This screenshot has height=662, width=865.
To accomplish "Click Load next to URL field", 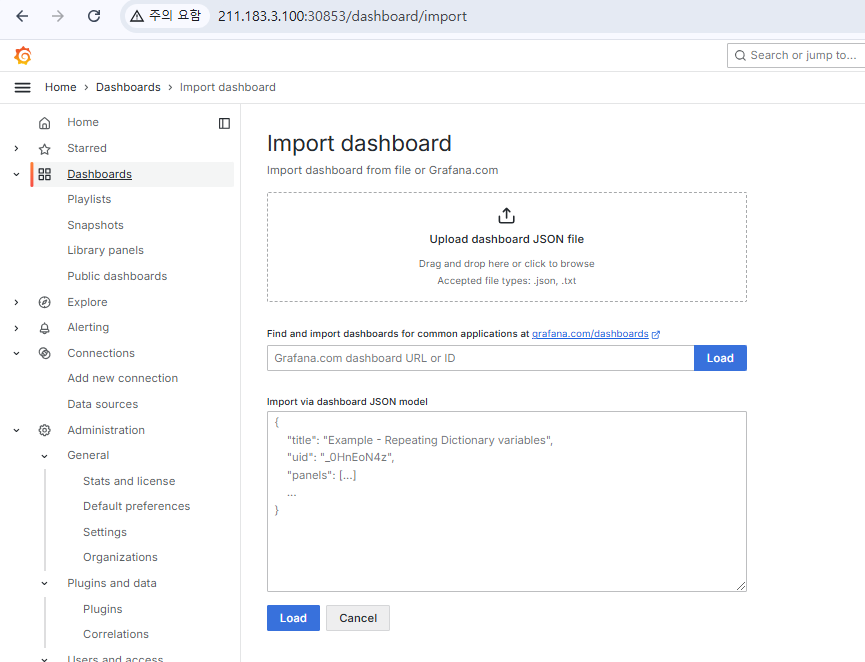I will point(720,358).
